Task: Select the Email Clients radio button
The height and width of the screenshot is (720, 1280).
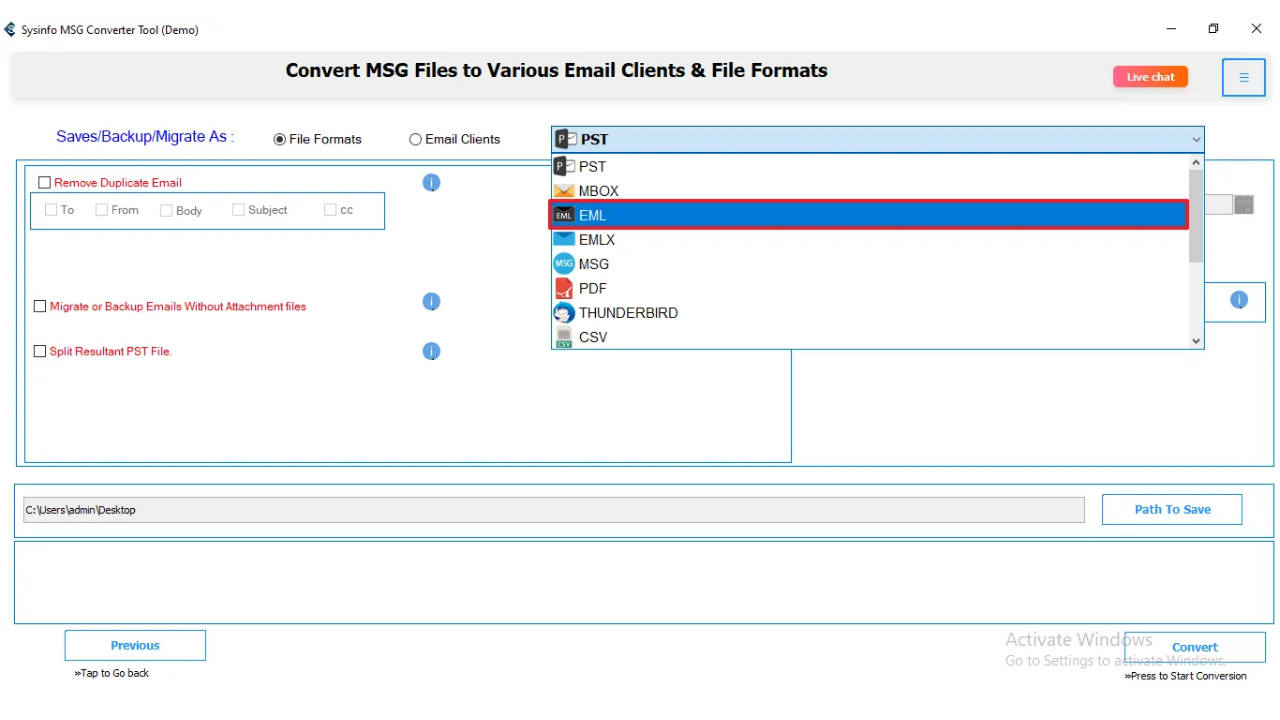Action: pyautogui.click(x=415, y=140)
